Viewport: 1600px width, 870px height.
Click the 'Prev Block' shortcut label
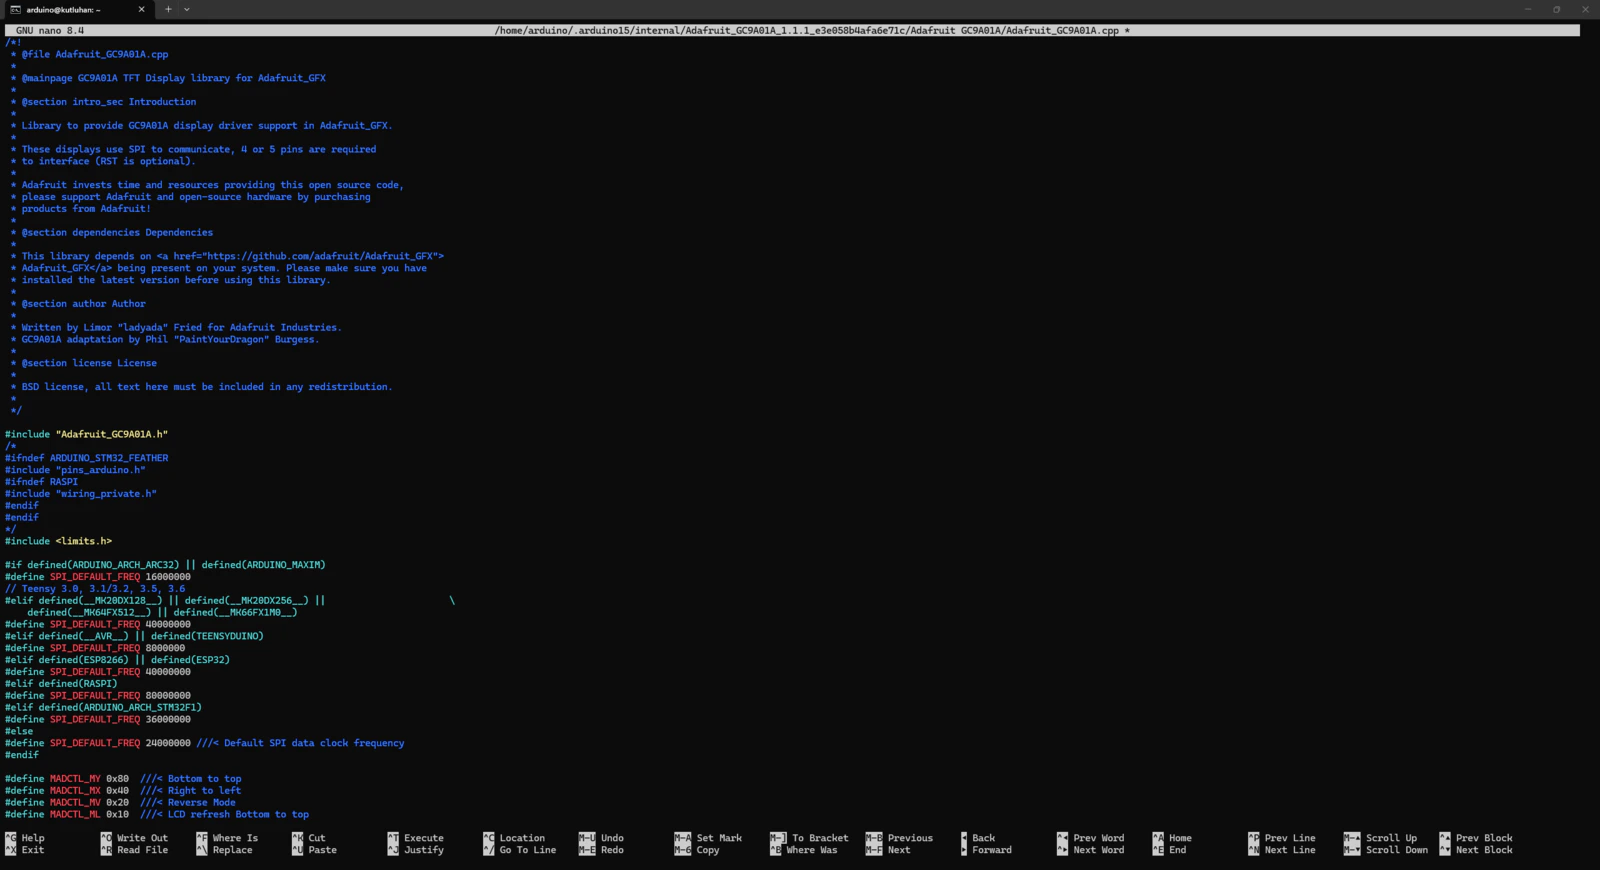tap(1484, 838)
